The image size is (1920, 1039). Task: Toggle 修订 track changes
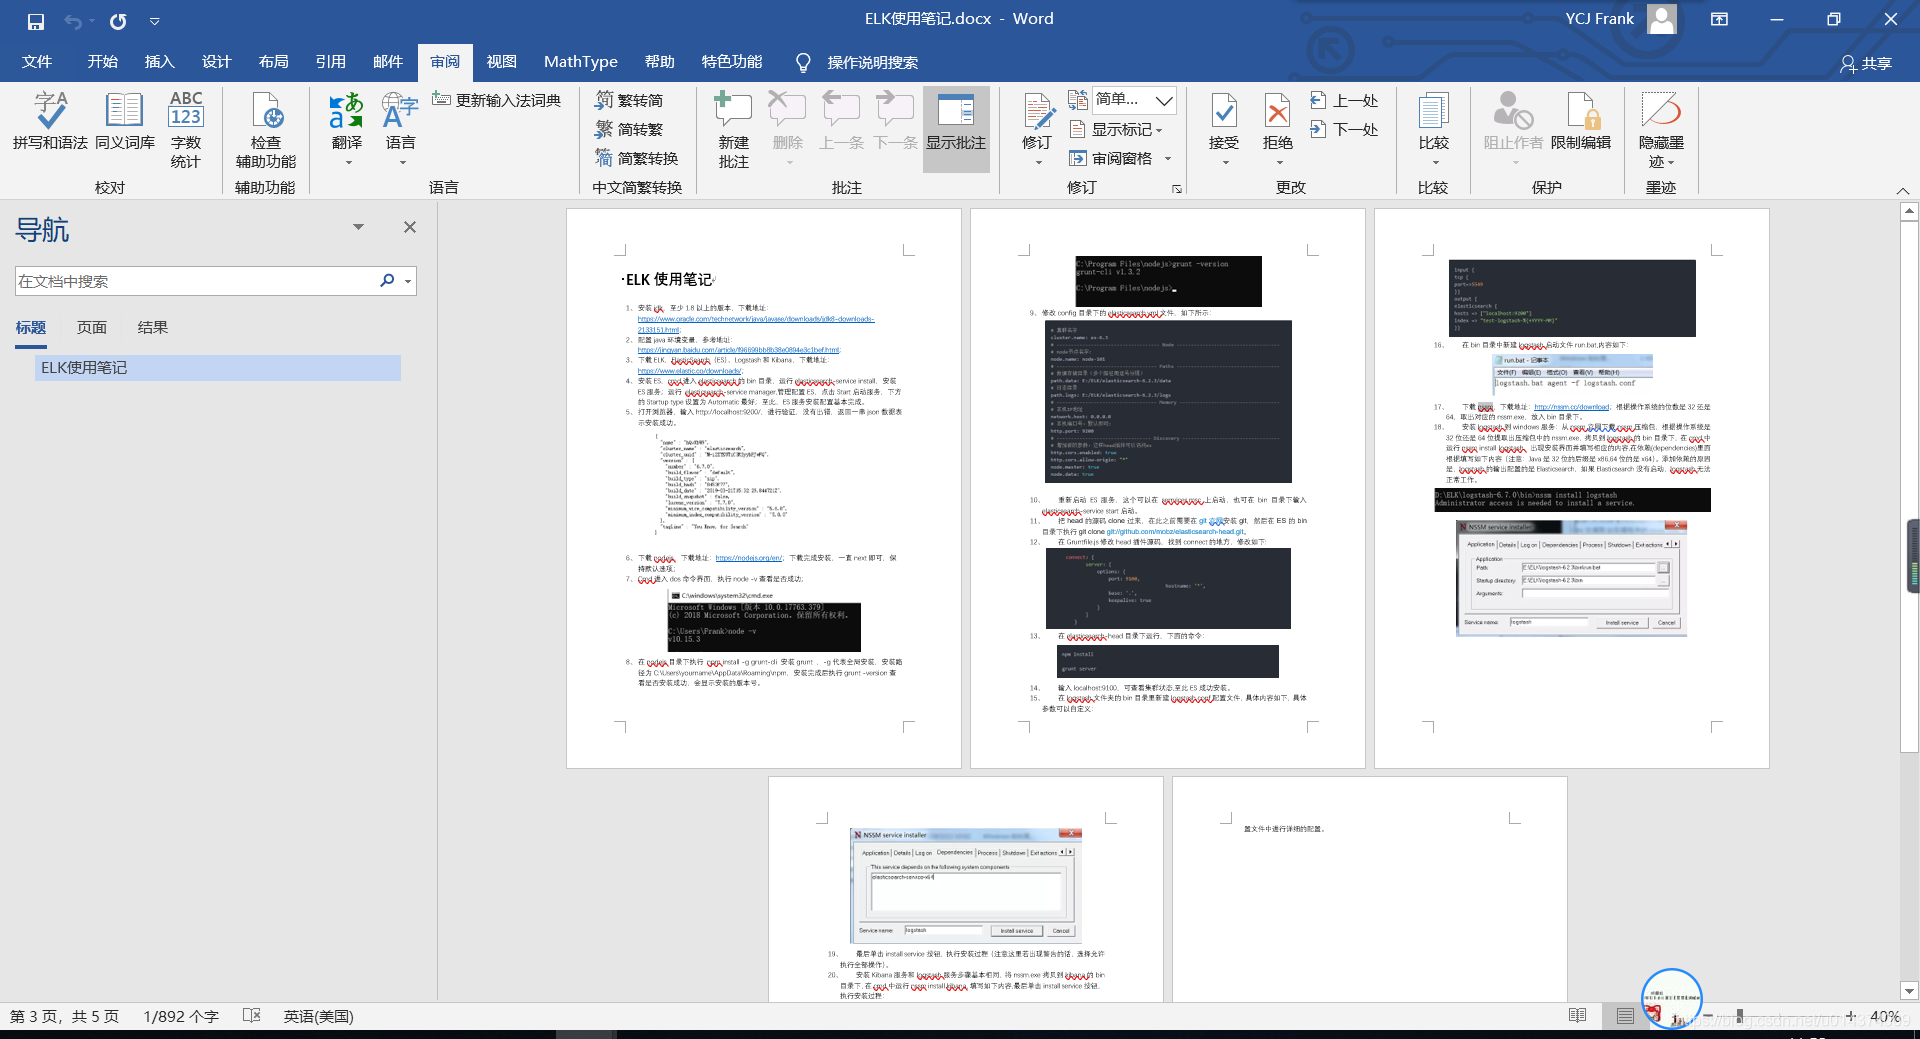[x=1037, y=128]
